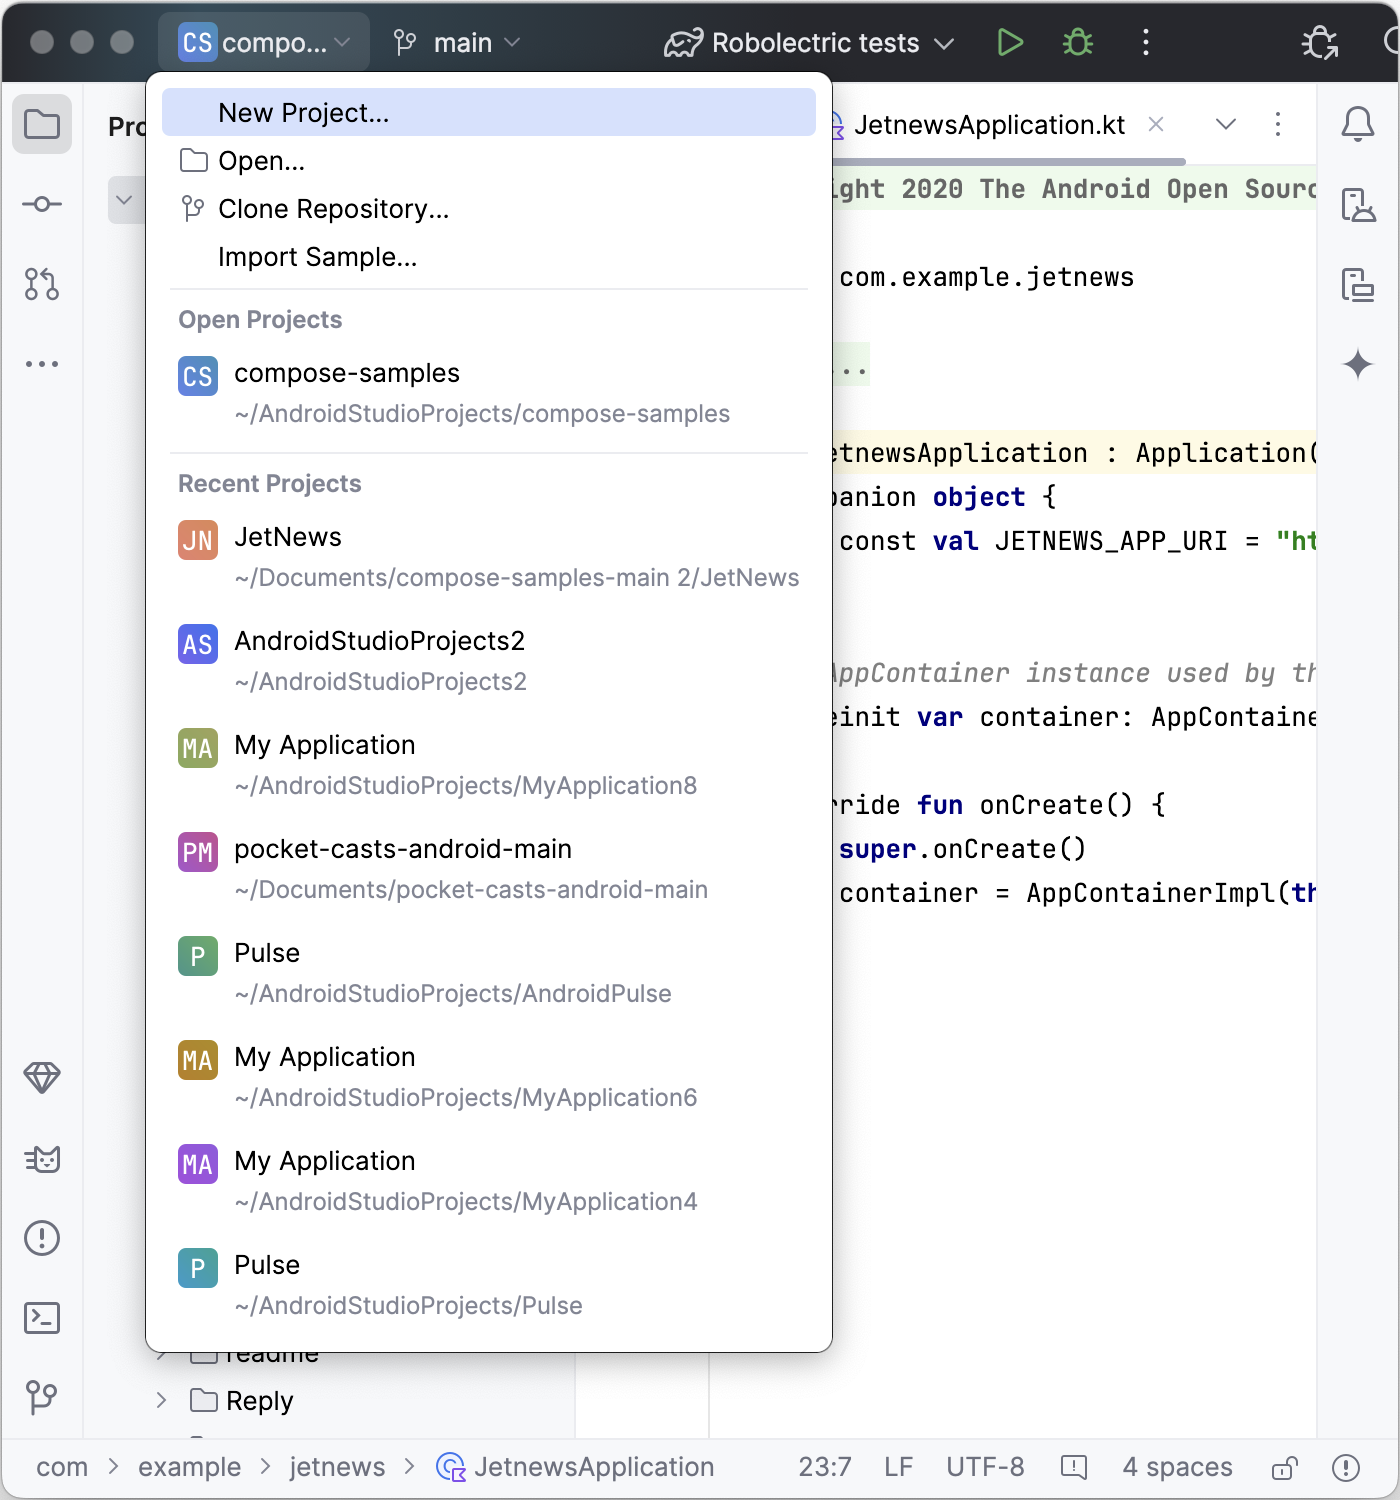Viewport: 1400px width, 1500px height.
Task: Show the Problems tool window
Action: tap(42, 1238)
